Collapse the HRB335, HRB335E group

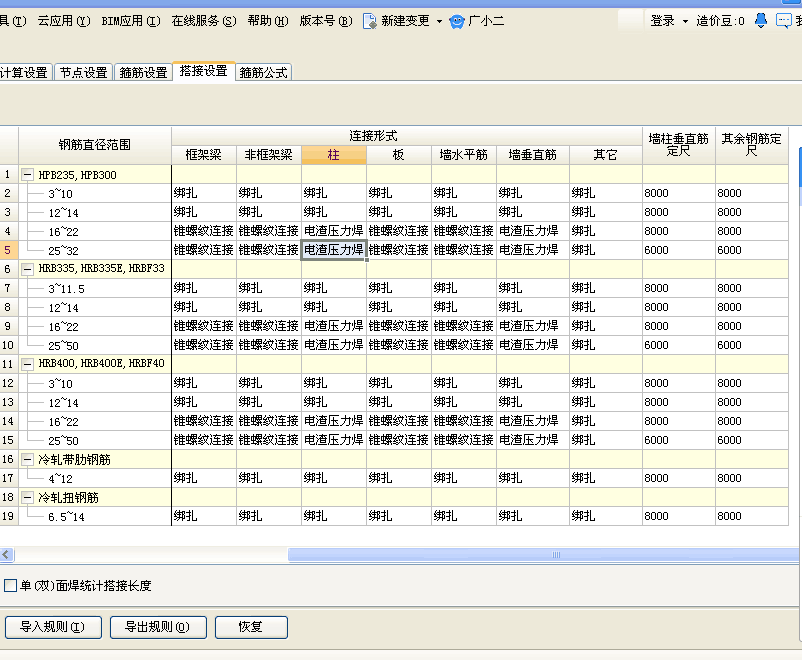(x=28, y=269)
